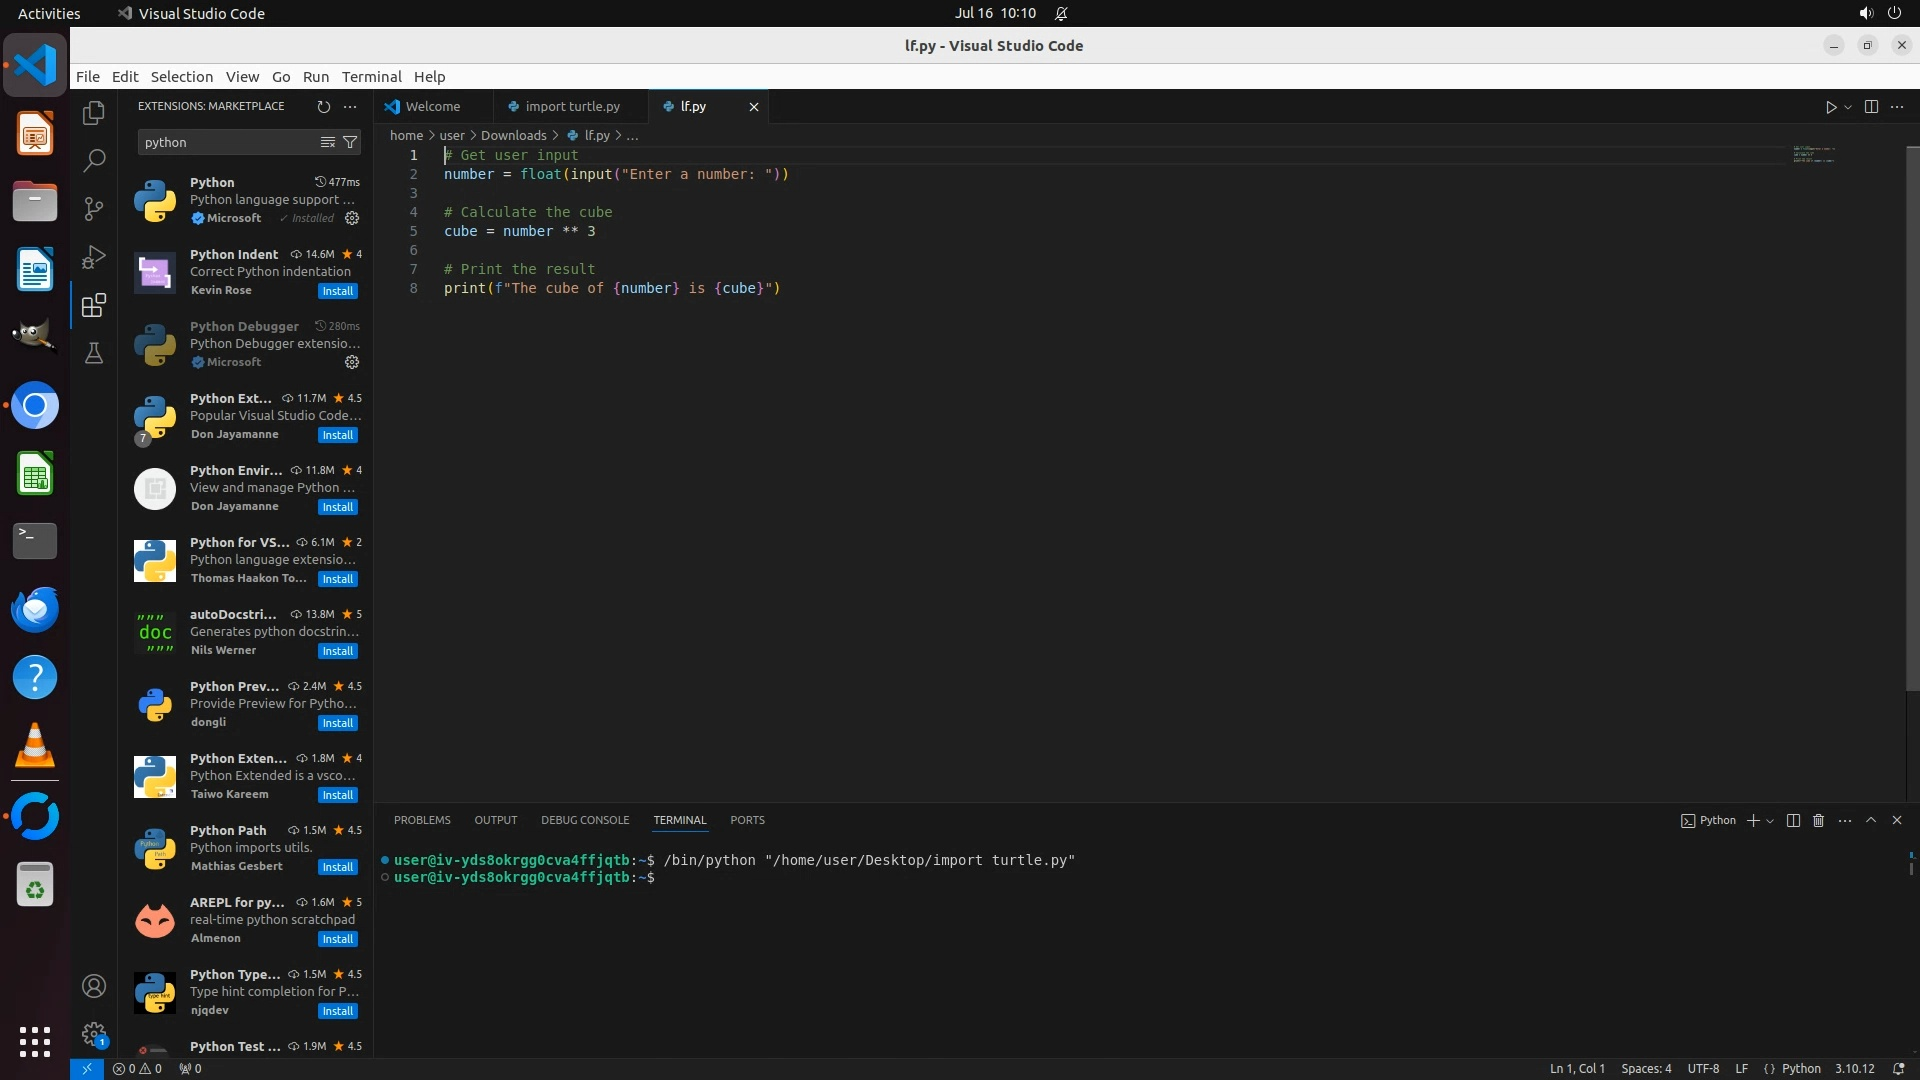Open the Search view in the activity bar

(94, 160)
